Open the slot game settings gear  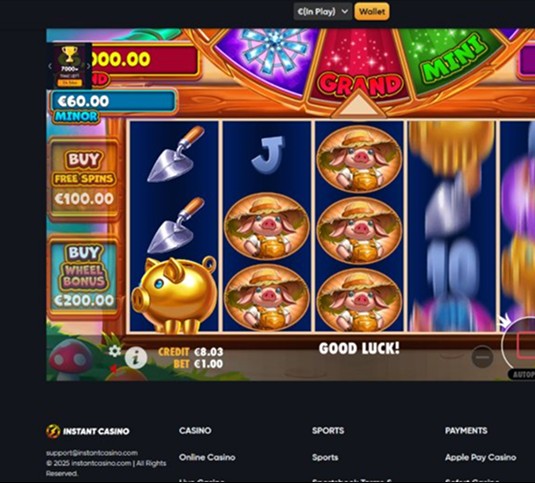click(x=115, y=351)
